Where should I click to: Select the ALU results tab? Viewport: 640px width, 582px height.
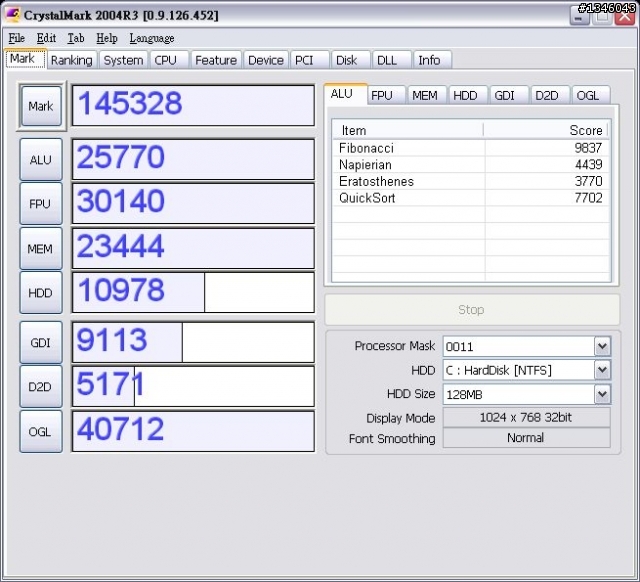[345, 94]
